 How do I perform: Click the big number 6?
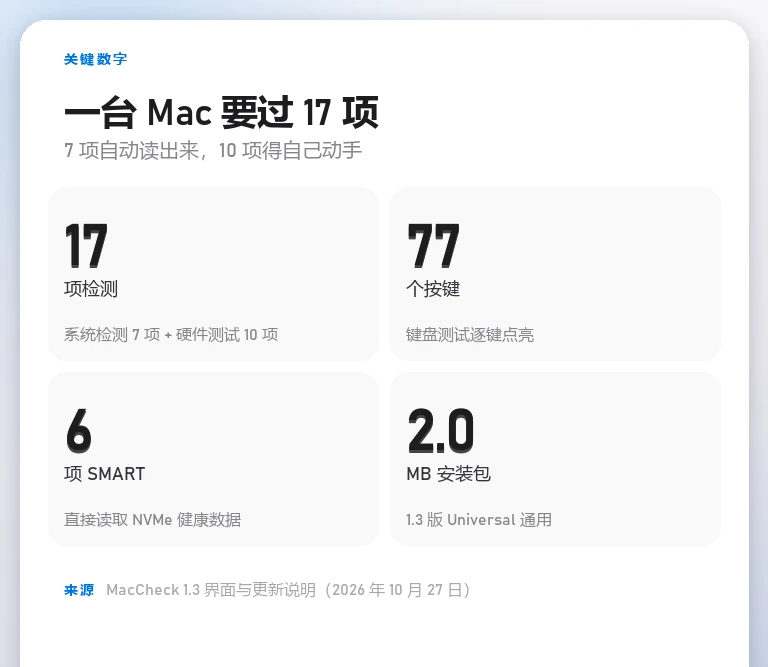tap(78, 430)
